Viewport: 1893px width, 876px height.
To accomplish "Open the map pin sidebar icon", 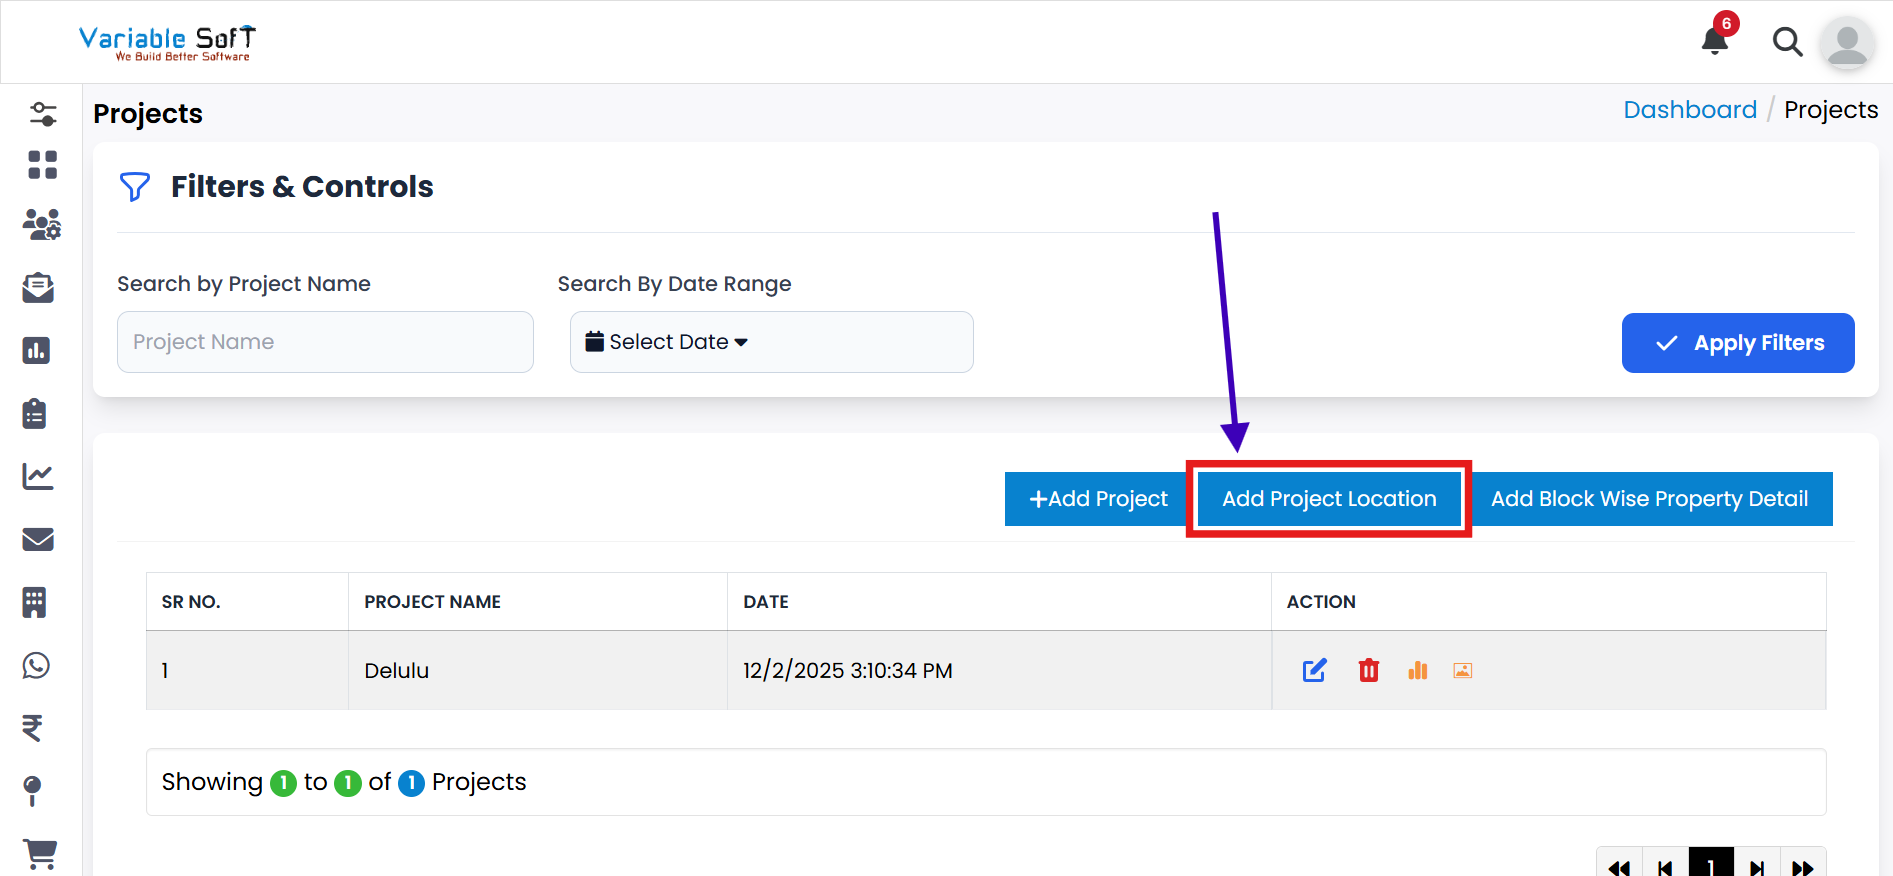I will 32,791.
